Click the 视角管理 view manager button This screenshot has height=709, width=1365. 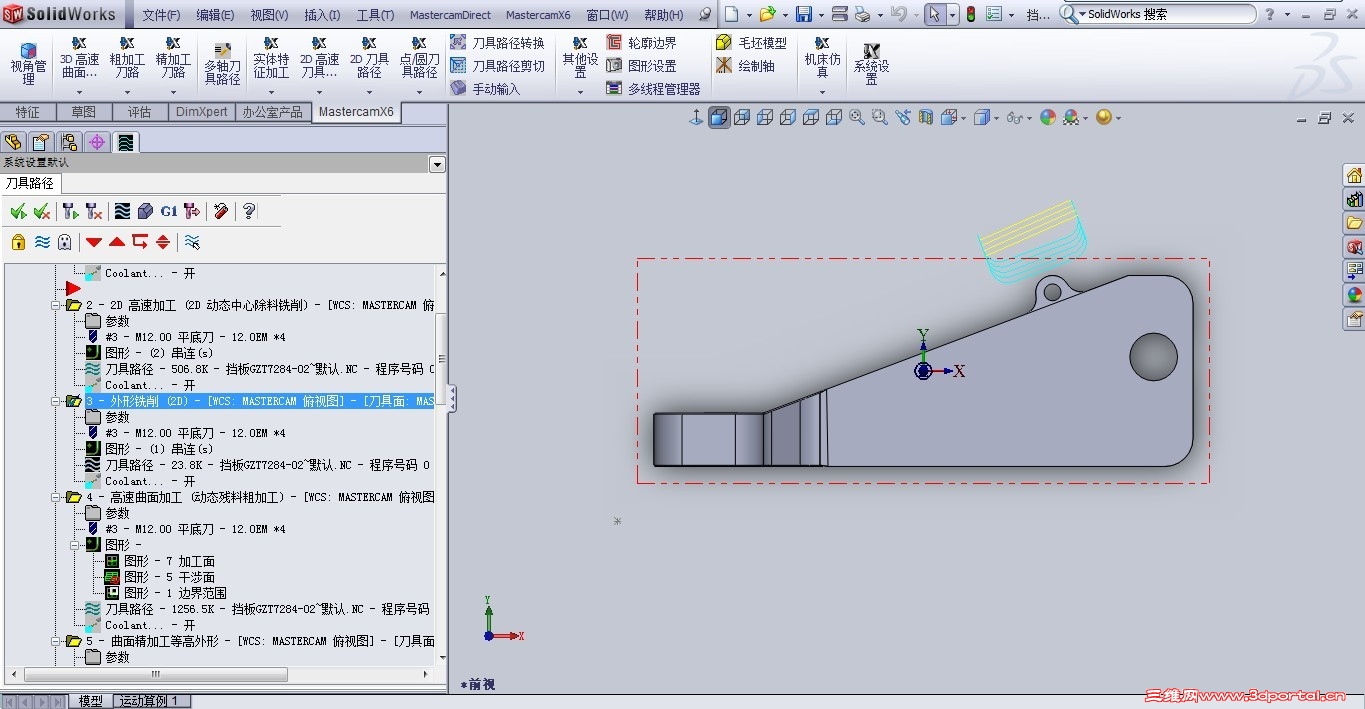click(x=28, y=65)
